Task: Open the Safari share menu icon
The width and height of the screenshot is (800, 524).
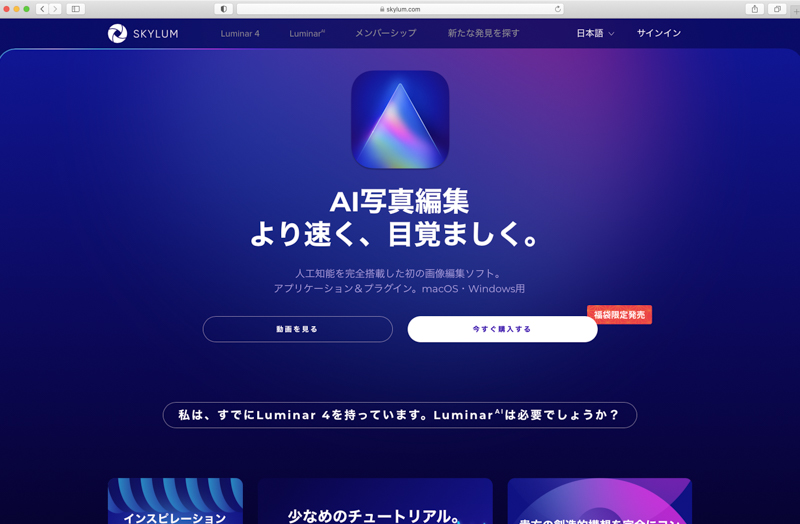Action: (755, 9)
